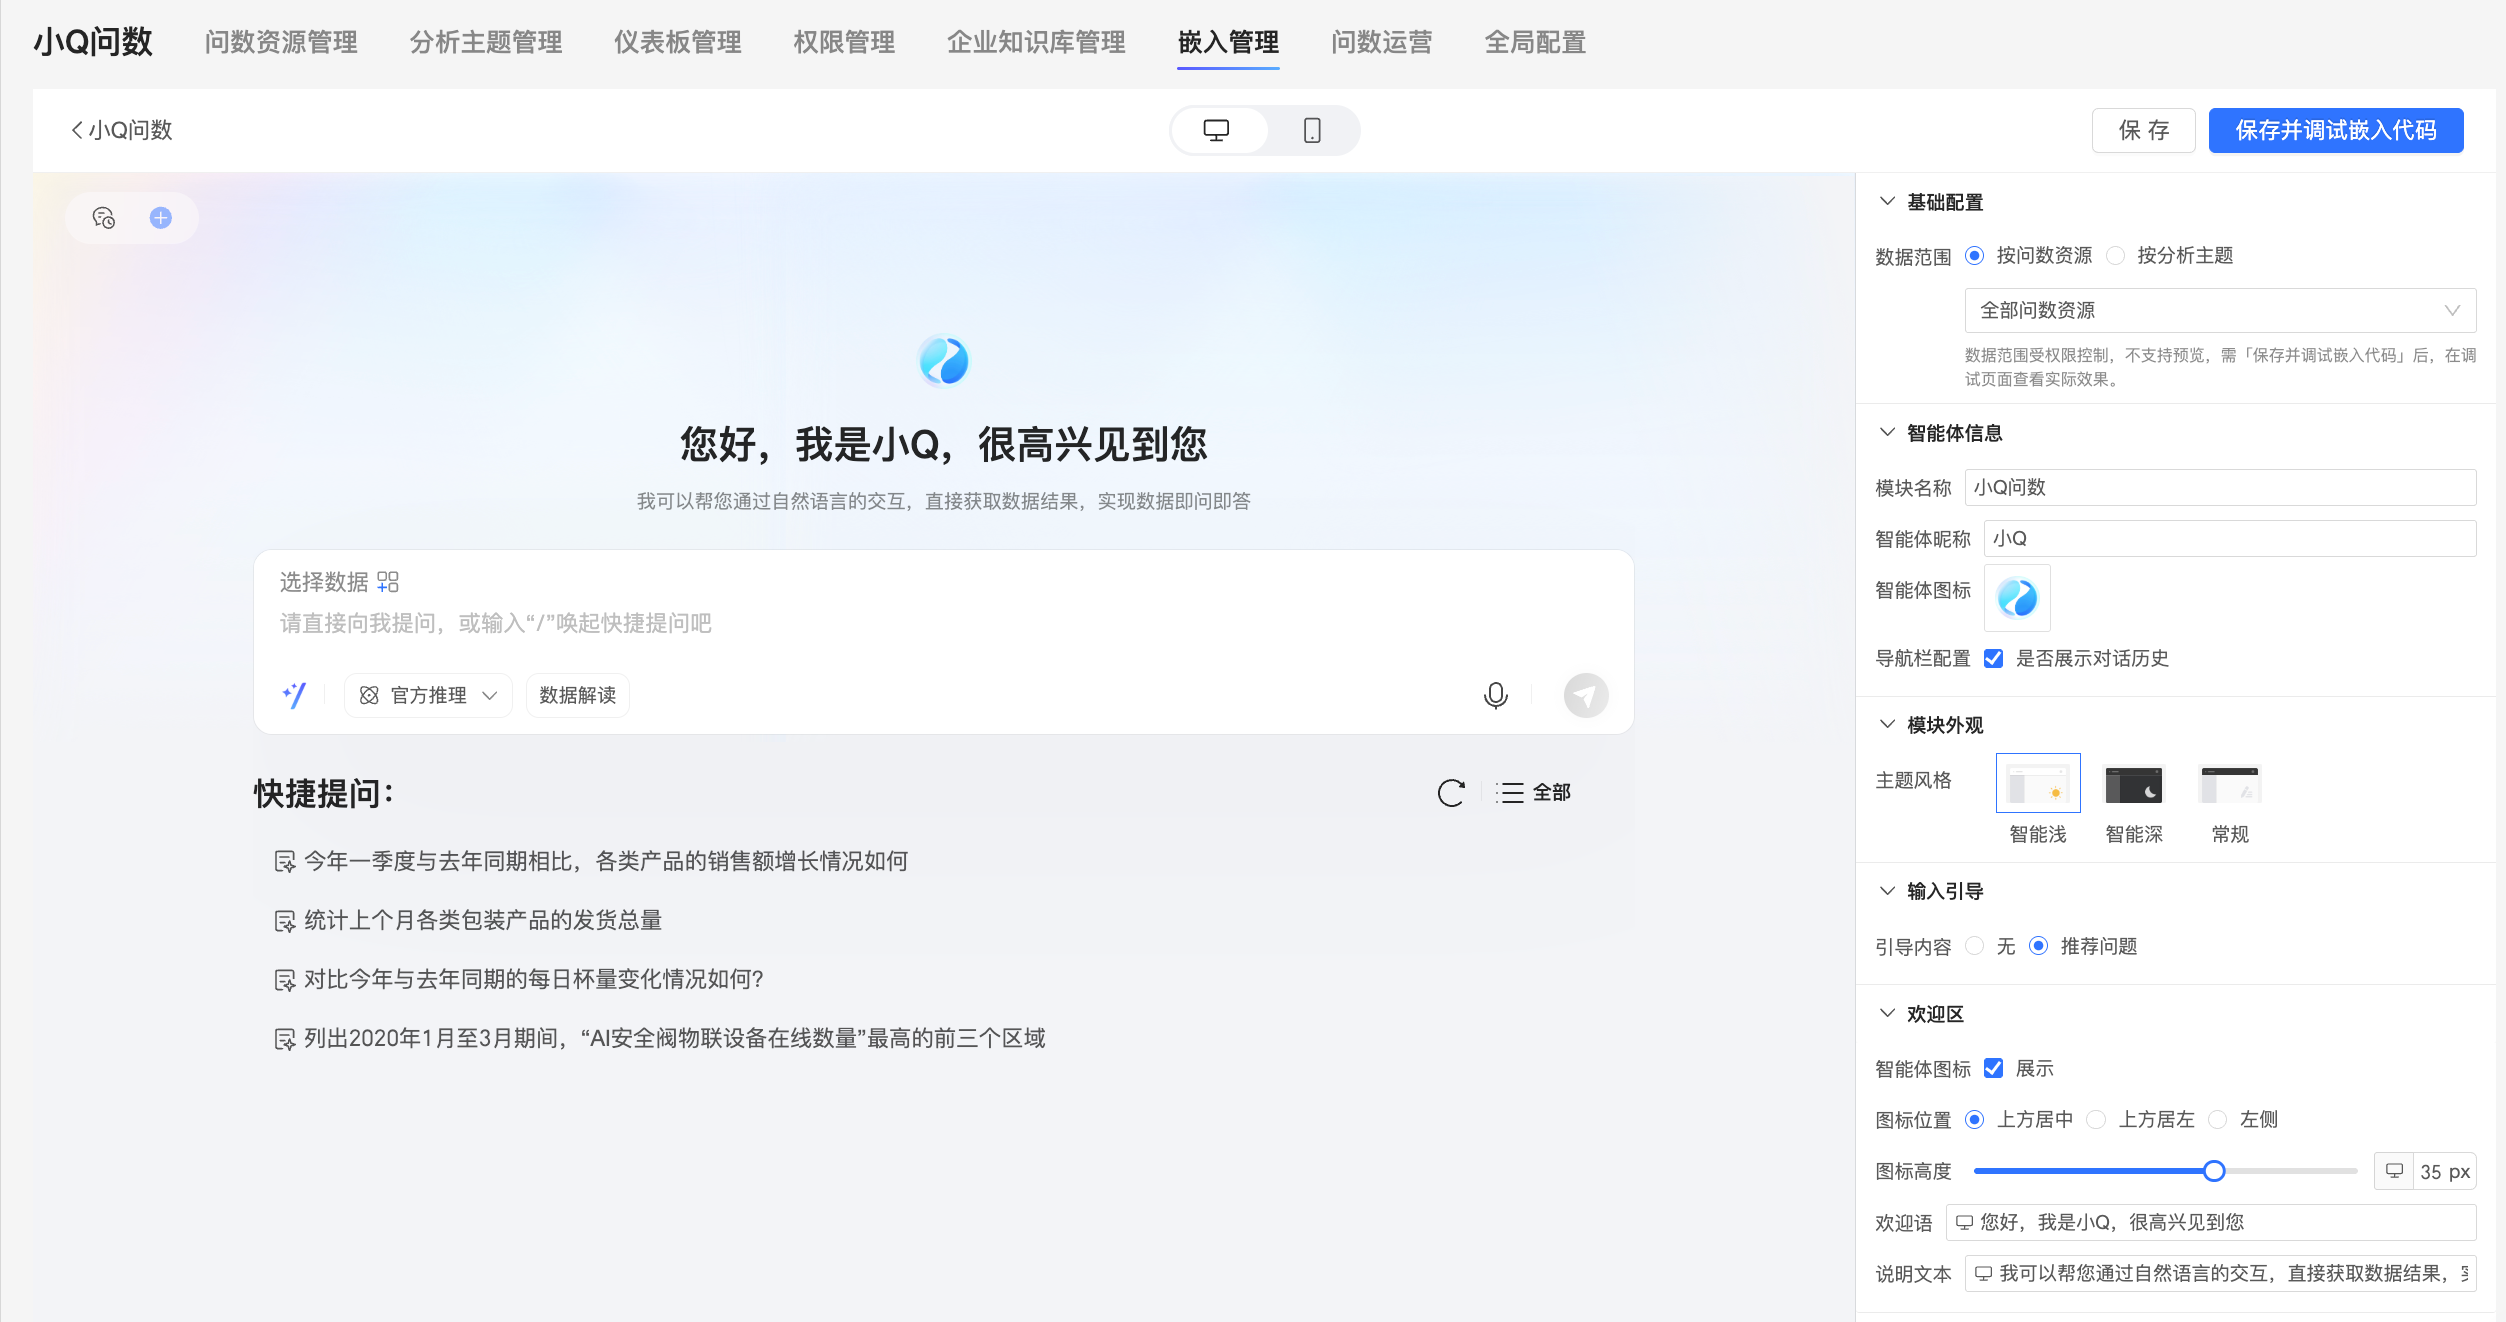Click 欢迎语 input field
This screenshot has height=1322, width=2506.
[2211, 1222]
